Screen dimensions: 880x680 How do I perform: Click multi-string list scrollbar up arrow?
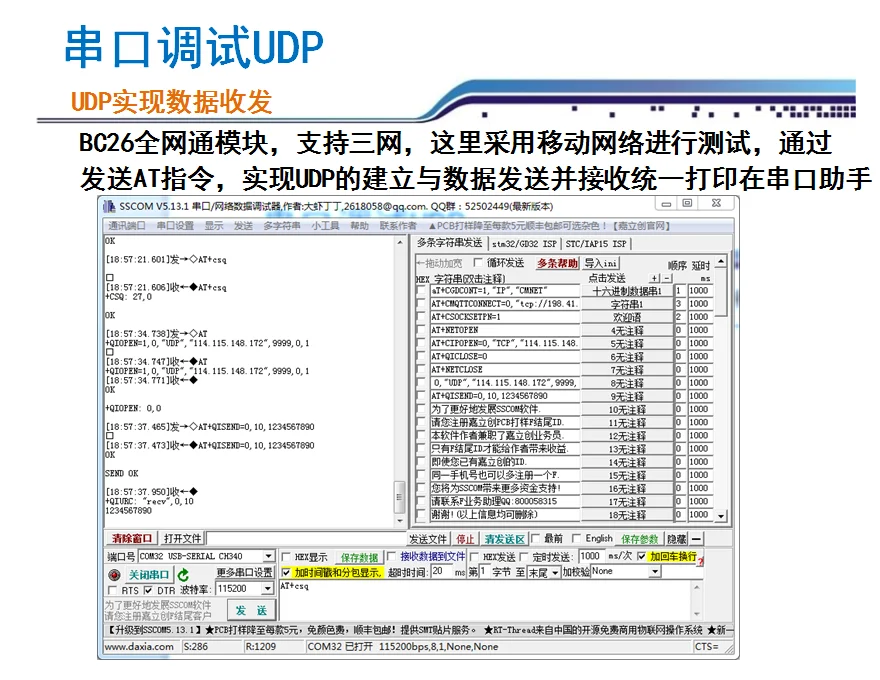tap(721, 261)
